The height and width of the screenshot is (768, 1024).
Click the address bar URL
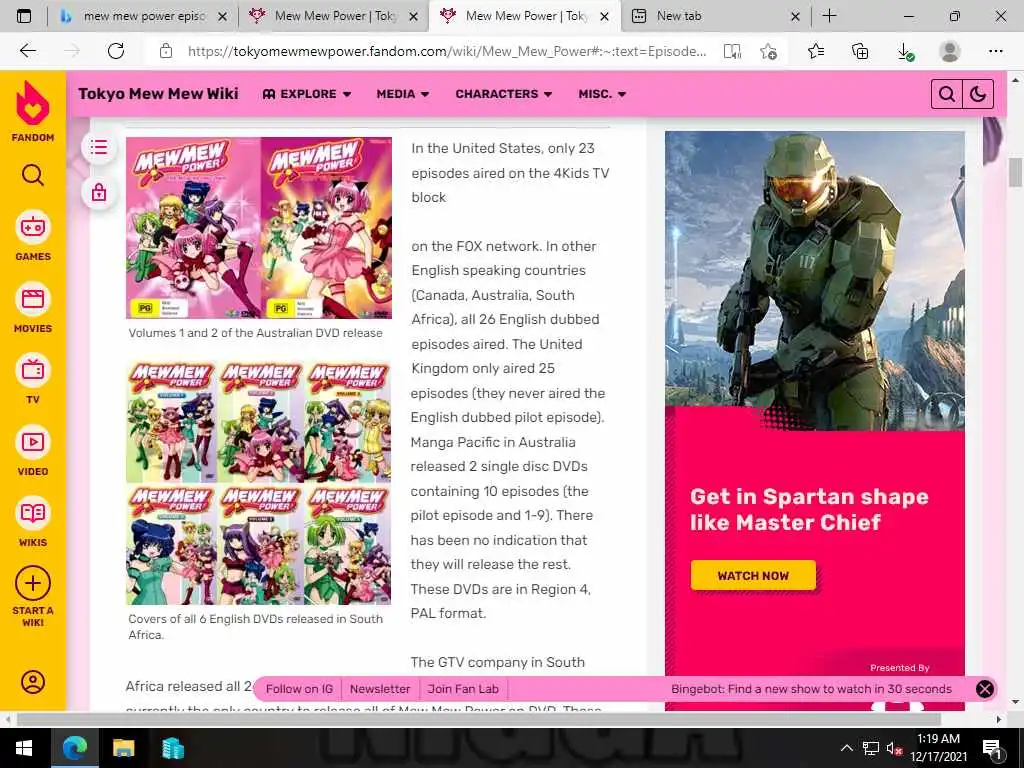[x=447, y=51]
